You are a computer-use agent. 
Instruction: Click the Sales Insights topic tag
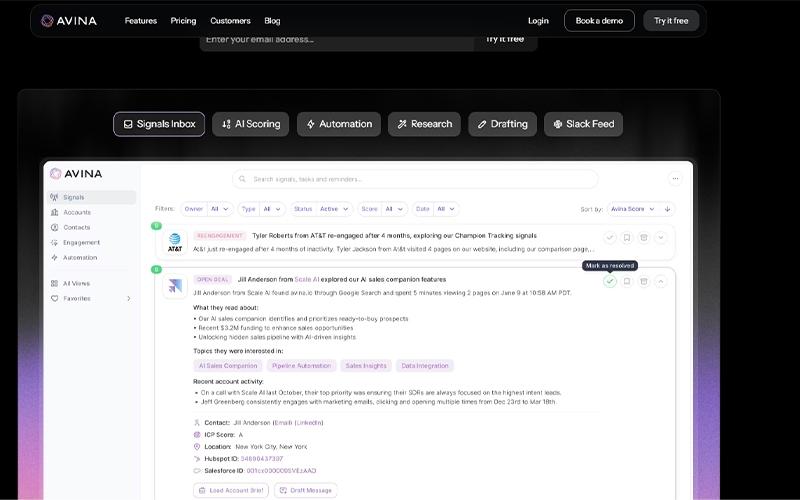[x=366, y=366]
